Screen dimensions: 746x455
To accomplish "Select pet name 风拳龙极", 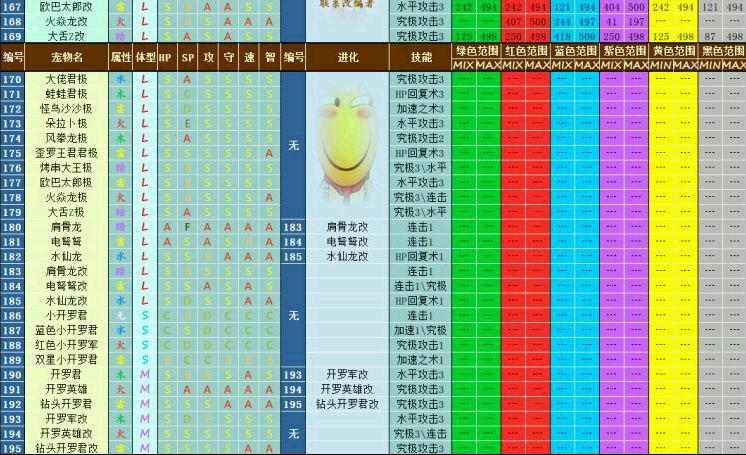I will click(67, 138).
